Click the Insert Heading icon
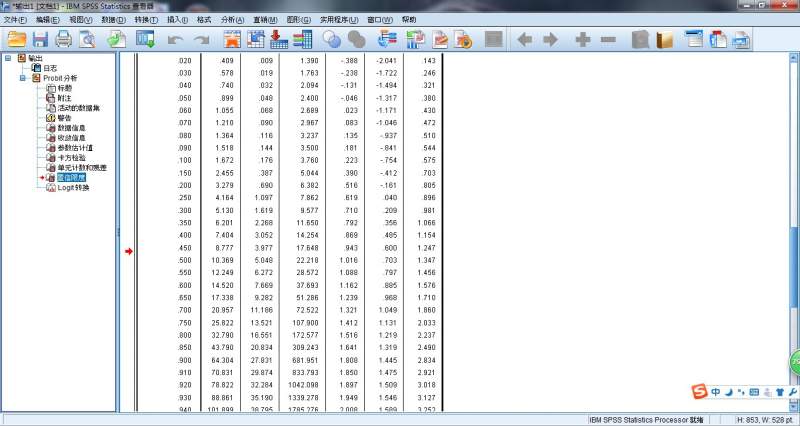800x426 pixels. coord(694,39)
